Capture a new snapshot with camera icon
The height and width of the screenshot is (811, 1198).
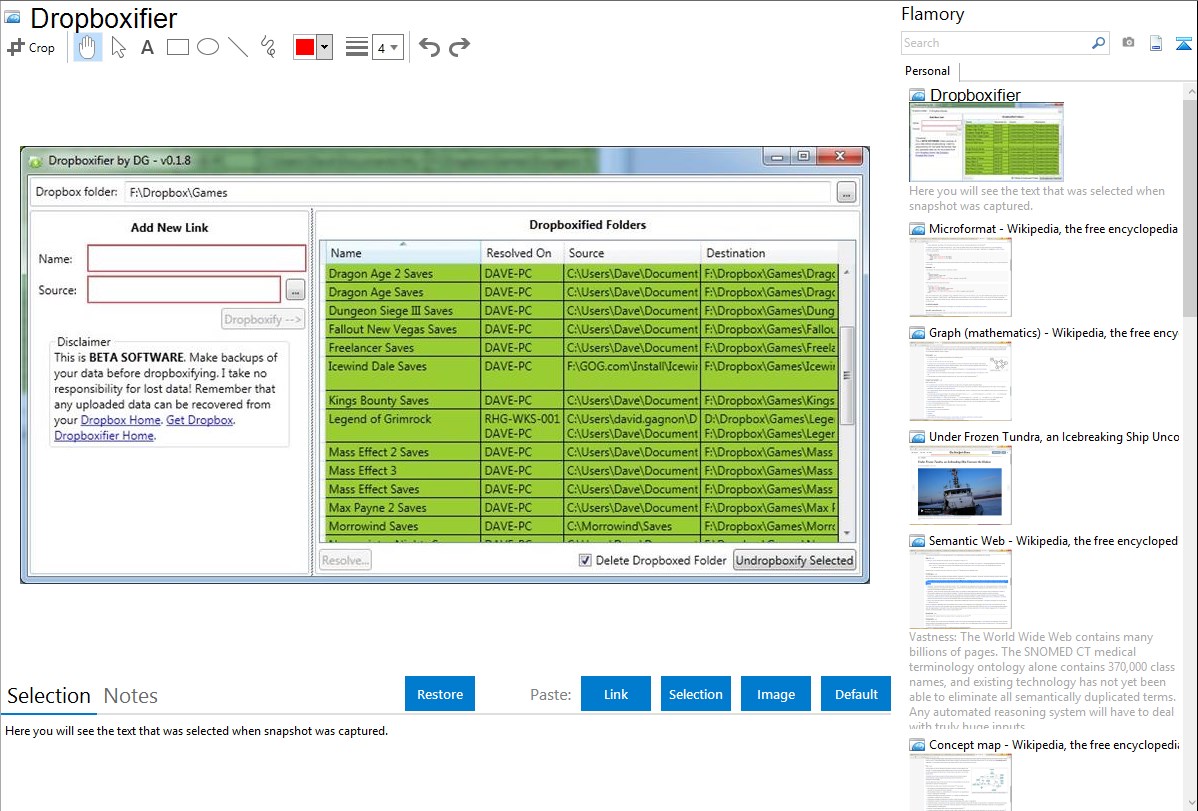(x=1128, y=43)
